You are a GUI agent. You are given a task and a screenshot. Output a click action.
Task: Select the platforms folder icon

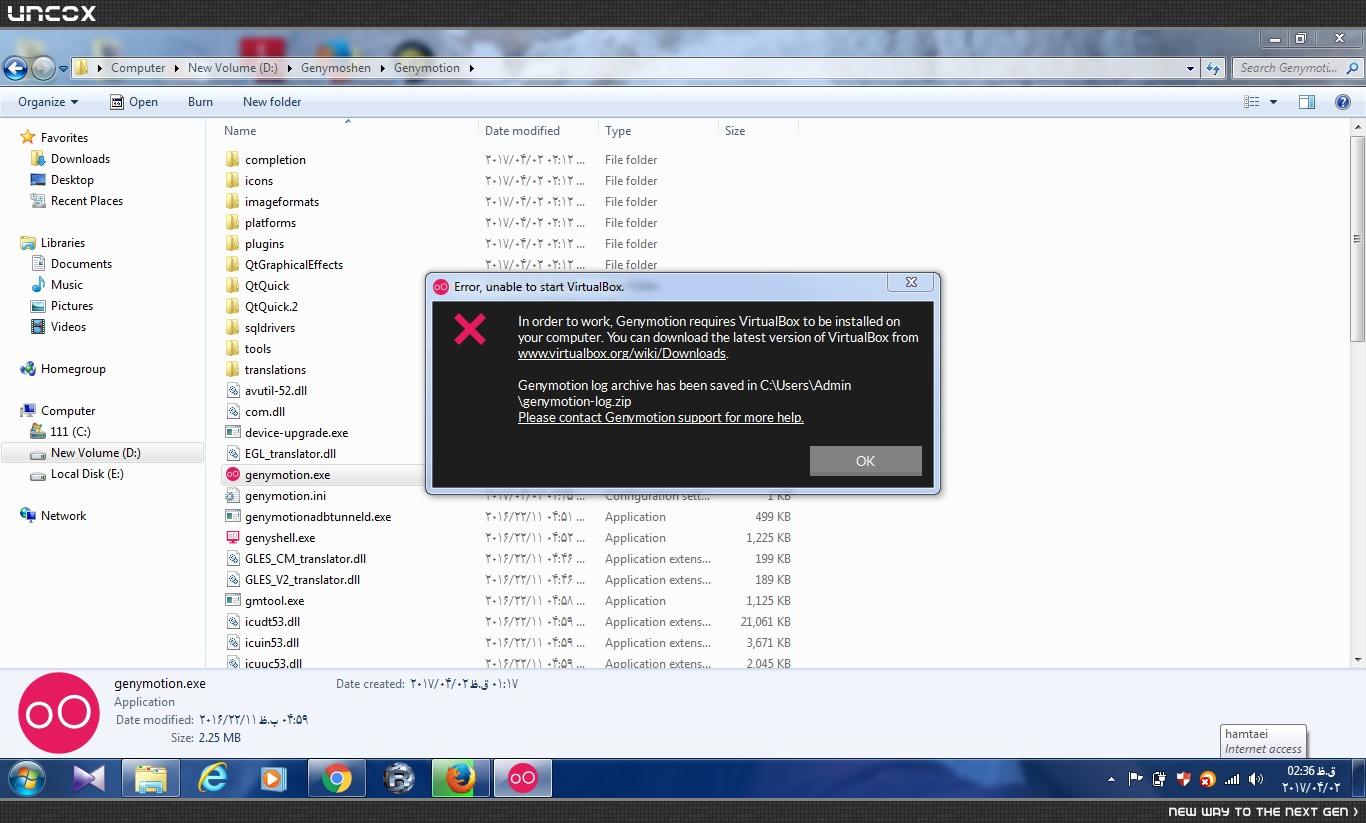[232, 223]
